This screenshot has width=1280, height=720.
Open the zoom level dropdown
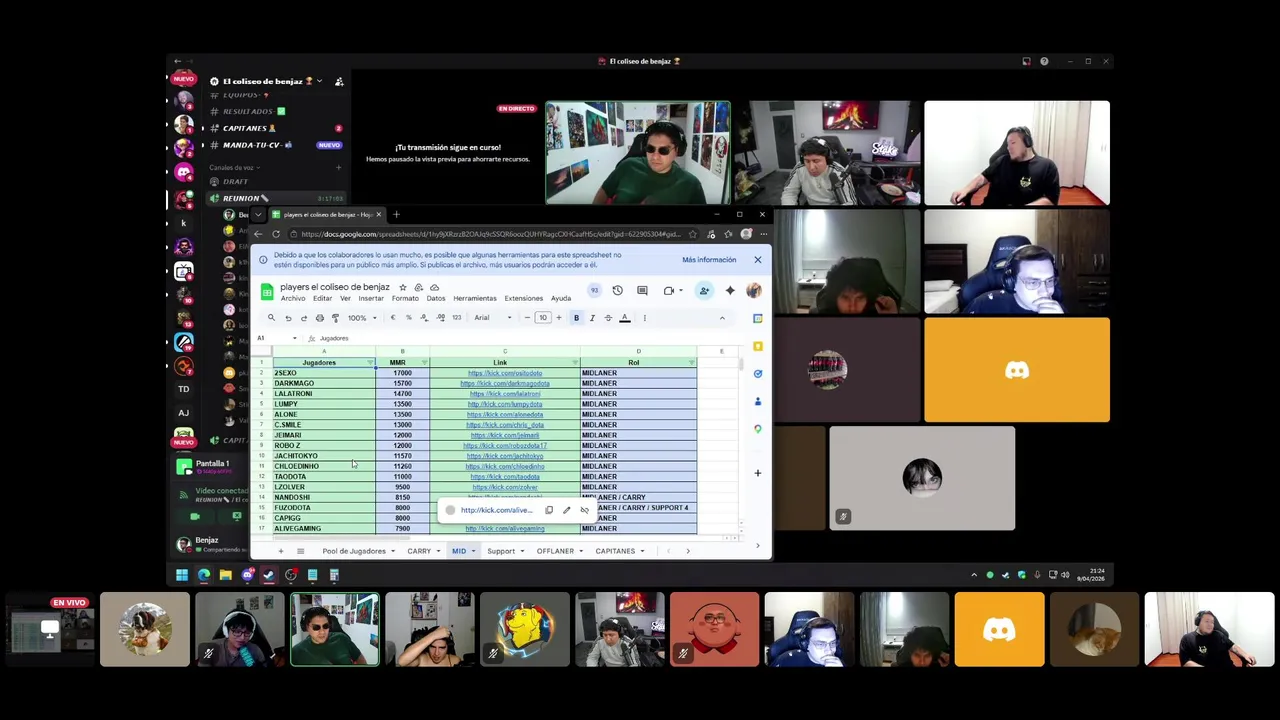[x=362, y=318]
